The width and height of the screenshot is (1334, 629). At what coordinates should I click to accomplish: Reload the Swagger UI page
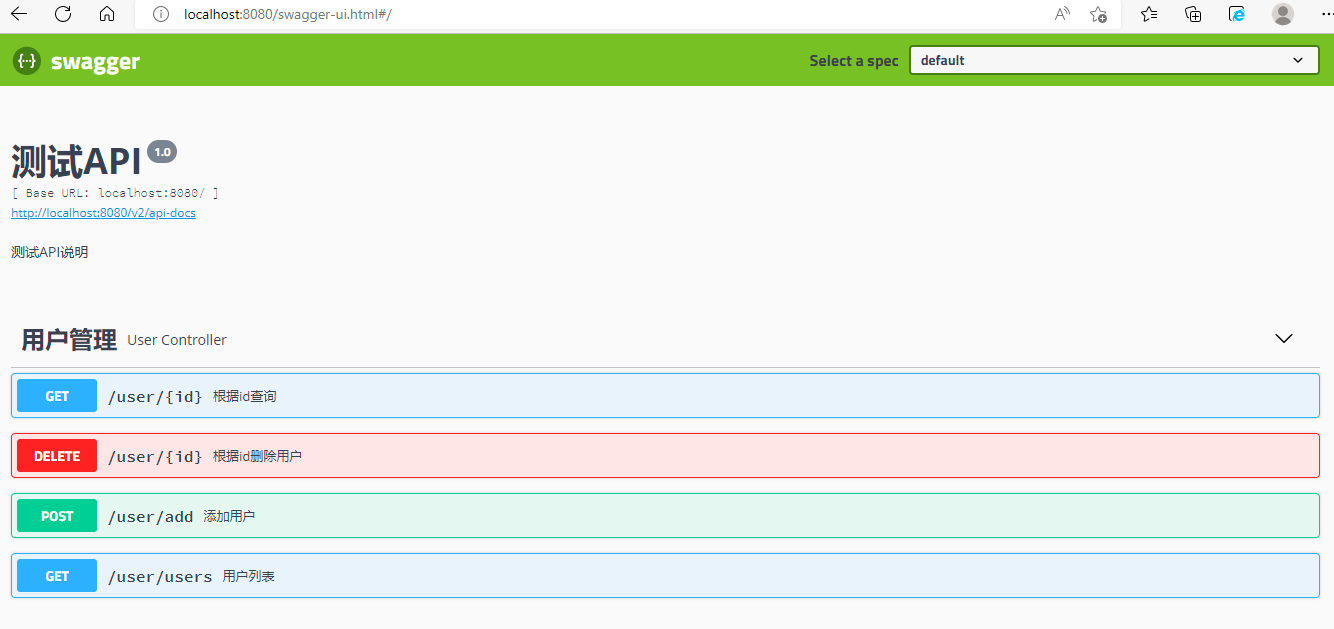click(63, 14)
